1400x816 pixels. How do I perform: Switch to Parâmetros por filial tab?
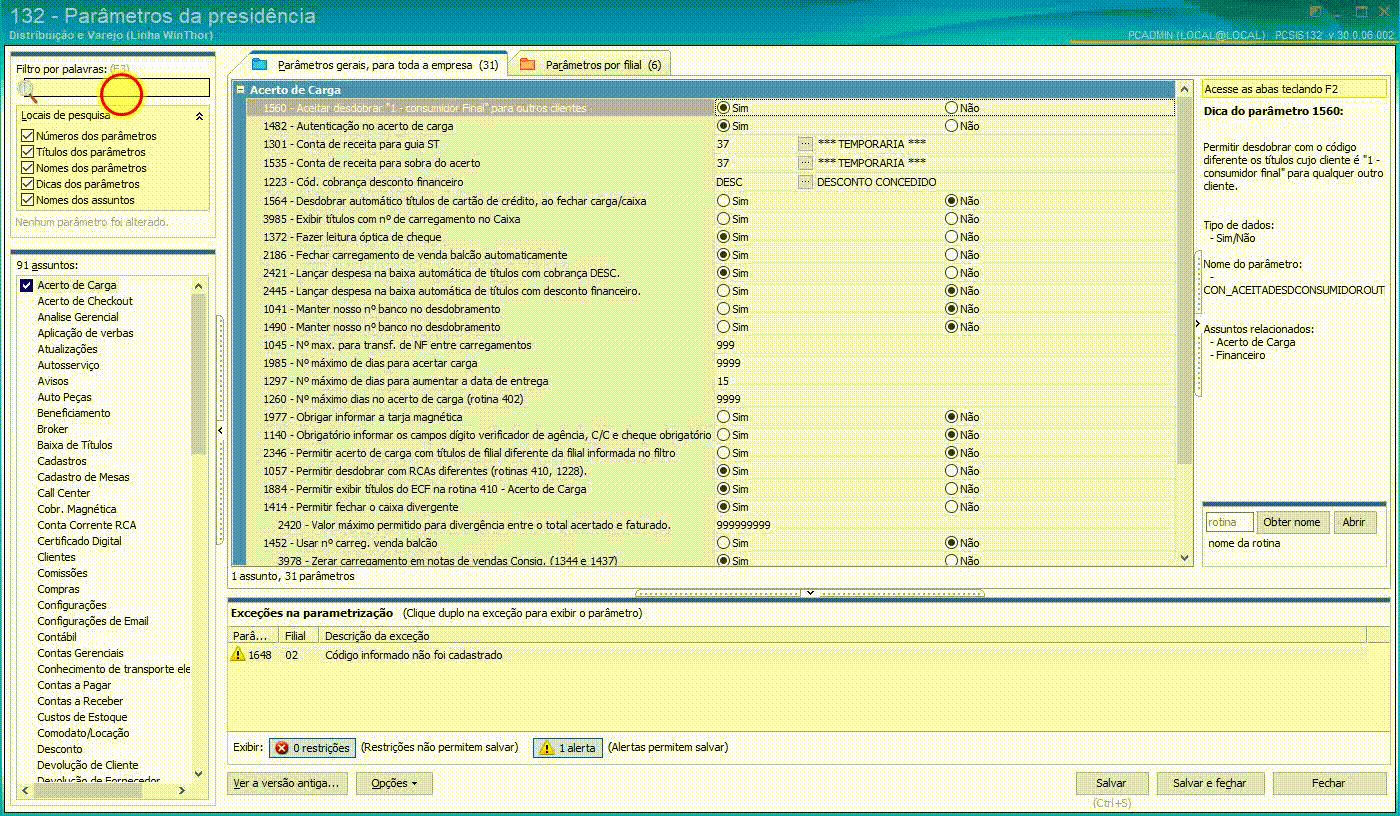click(x=589, y=64)
